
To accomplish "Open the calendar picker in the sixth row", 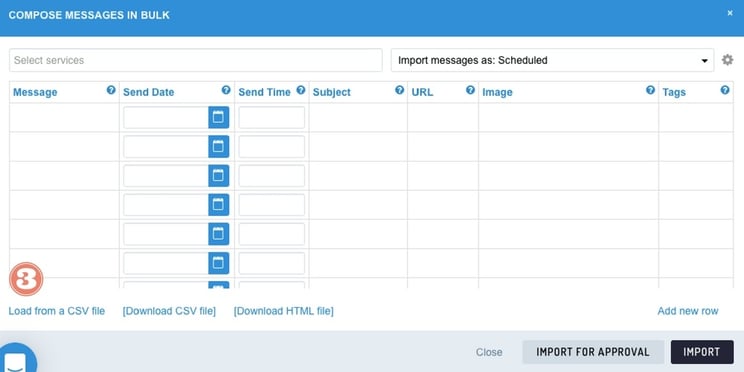I will (218, 263).
